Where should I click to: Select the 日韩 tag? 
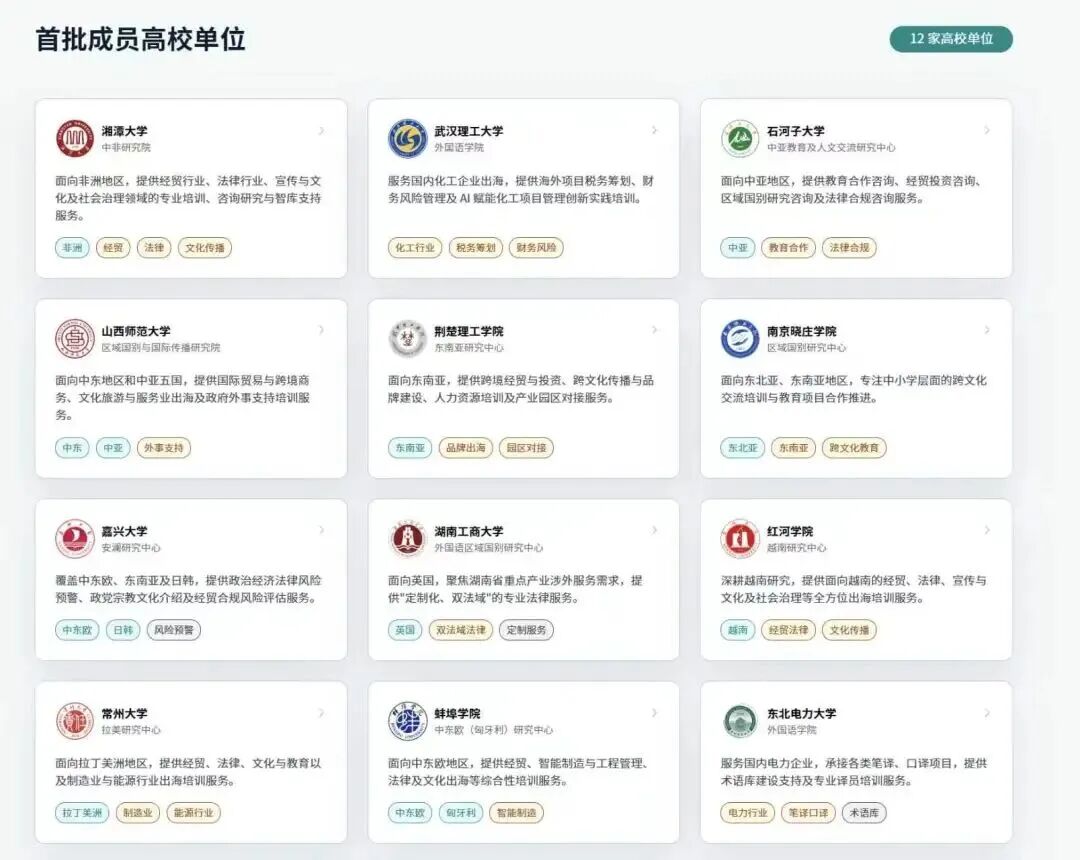pos(123,630)
